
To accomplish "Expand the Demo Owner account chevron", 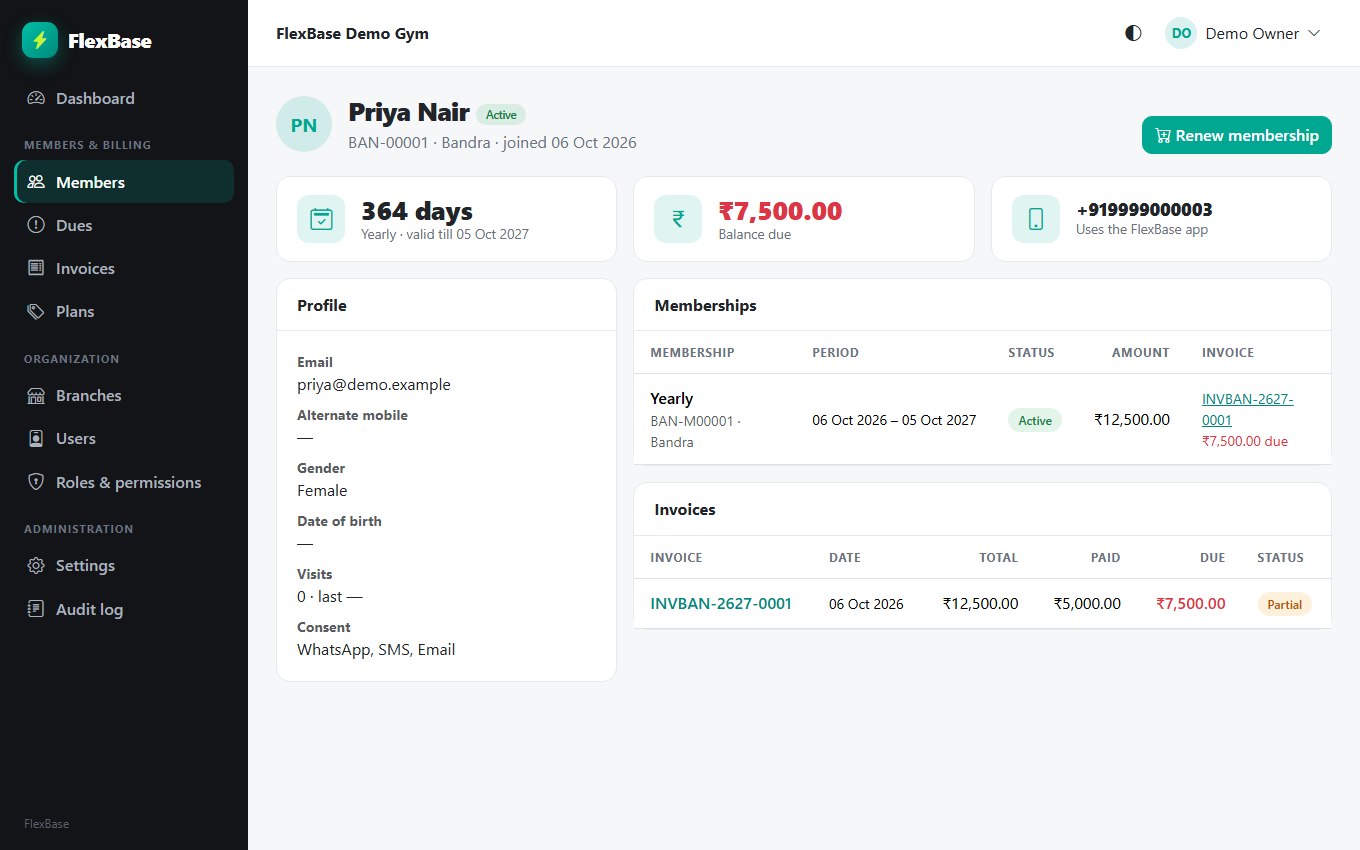I will click(x=1314, y=33).
